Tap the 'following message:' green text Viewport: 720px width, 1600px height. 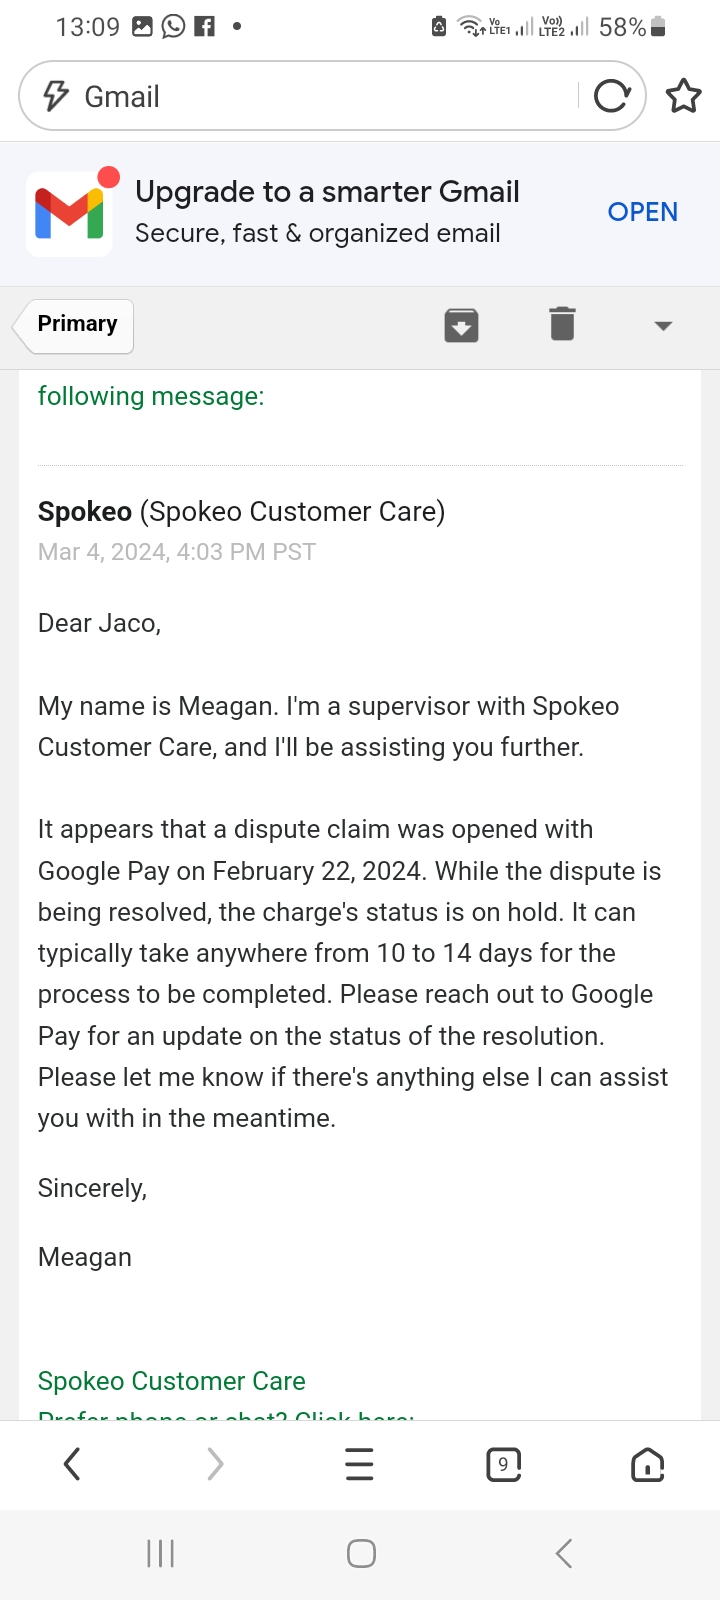tap(151, 396)
